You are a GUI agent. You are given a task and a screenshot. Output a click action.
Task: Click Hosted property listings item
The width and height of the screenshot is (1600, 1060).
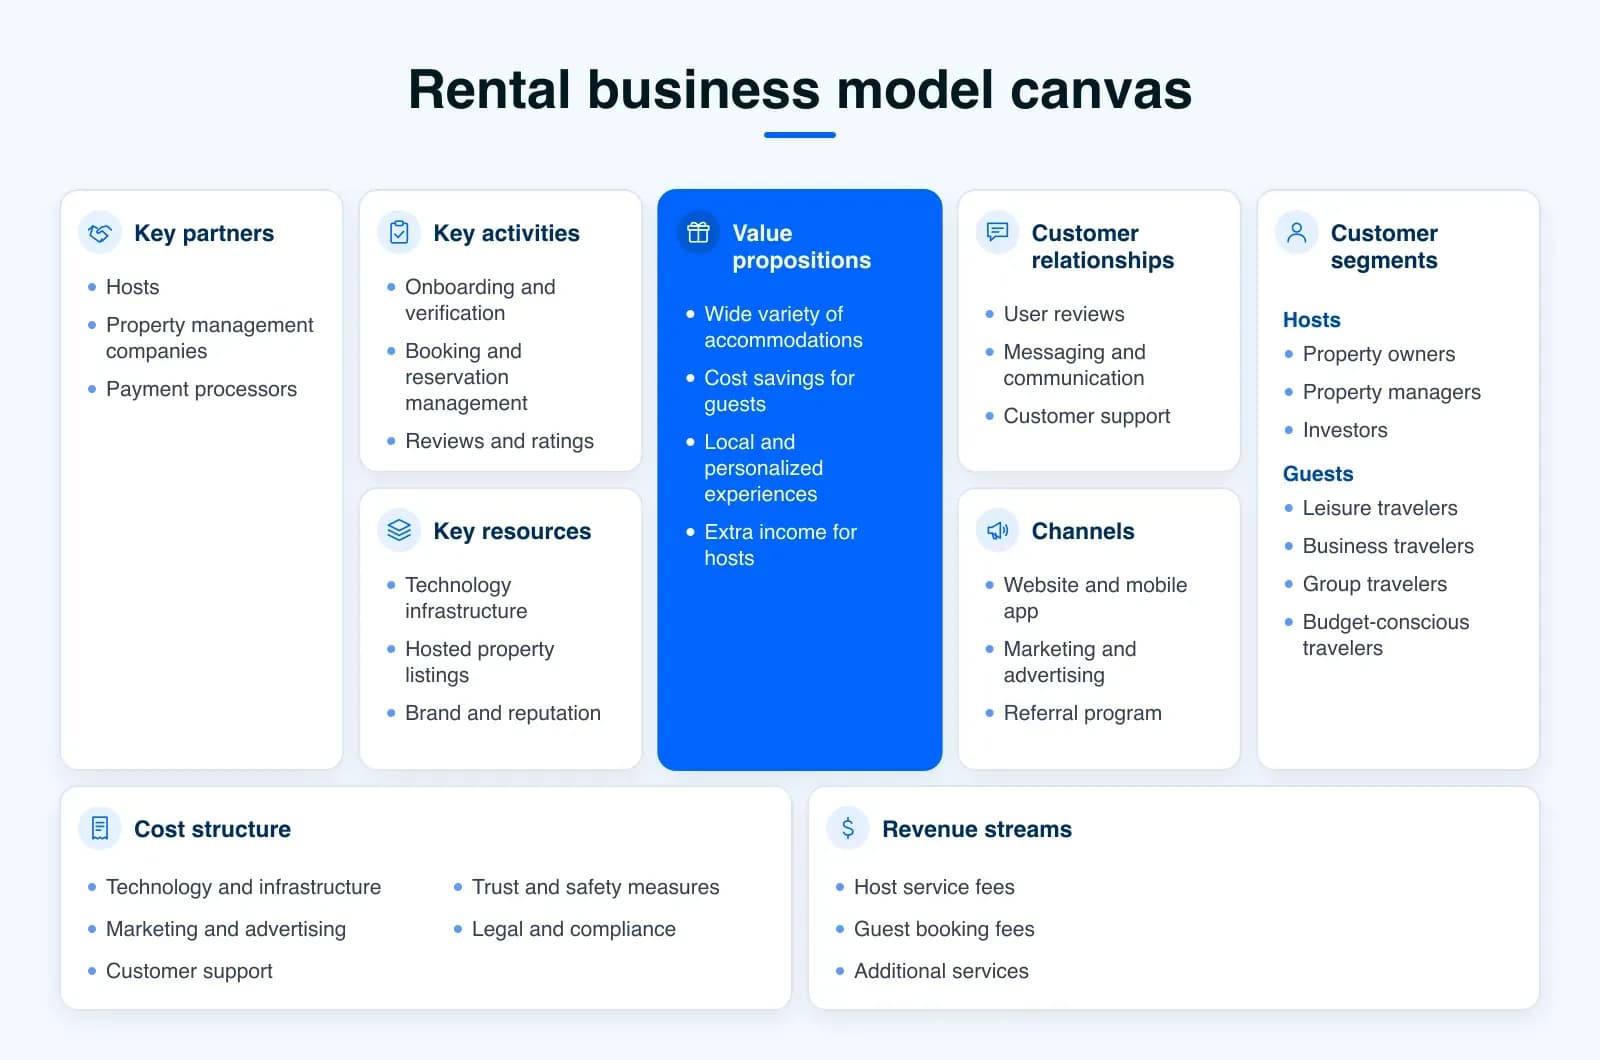(479, 662)
